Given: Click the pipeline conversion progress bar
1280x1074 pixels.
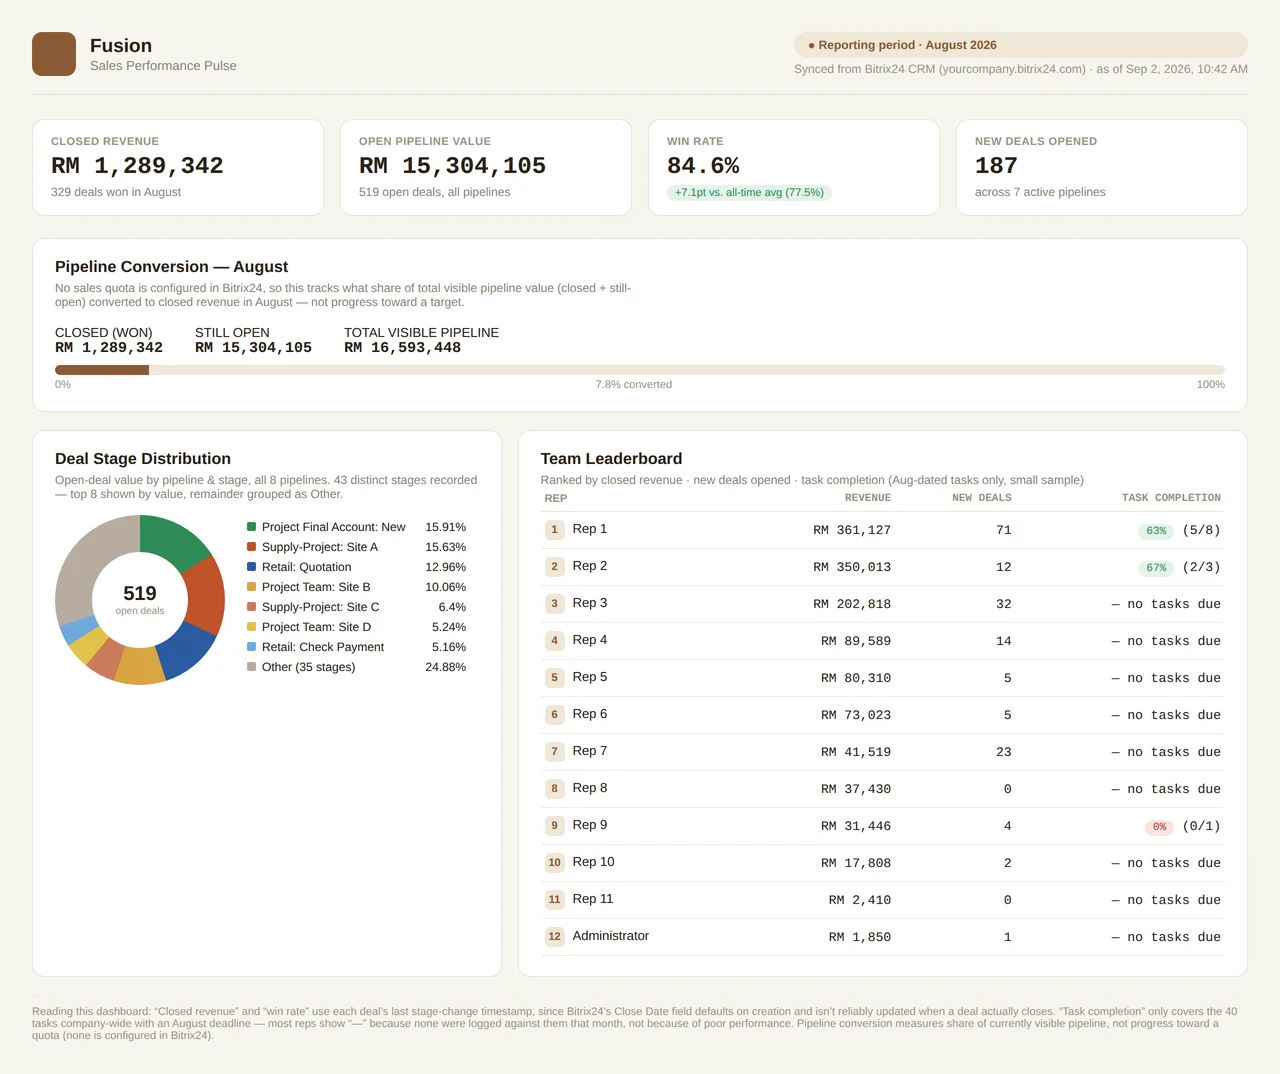Looking at the screenshot, I should click(640, 370).
